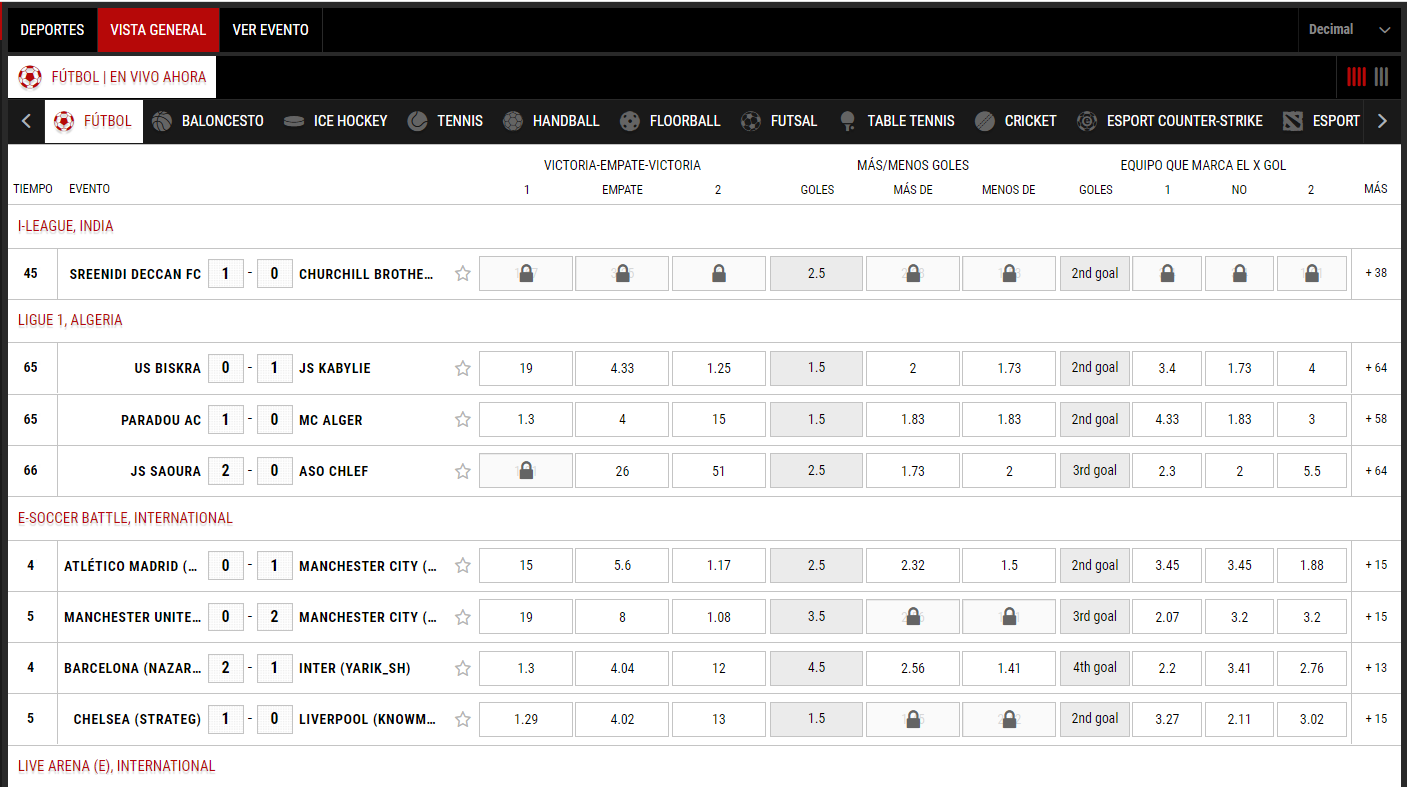Pick over 4.5 goals at 2.56 Barcelona
Viewport: 1407px width, 787px height.
click(x=913, y=668)
